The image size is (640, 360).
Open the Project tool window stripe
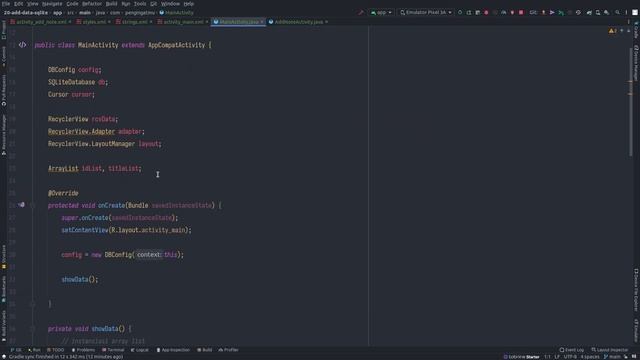click(4, 30)
